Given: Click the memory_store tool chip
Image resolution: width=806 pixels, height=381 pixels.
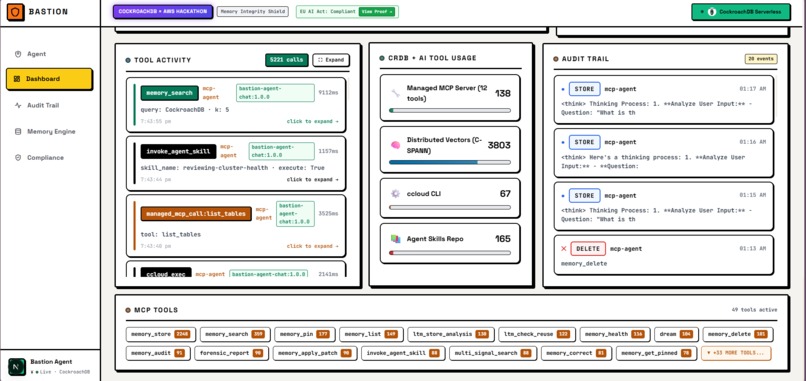Looking at the screenshot, I should coord(161,334).
